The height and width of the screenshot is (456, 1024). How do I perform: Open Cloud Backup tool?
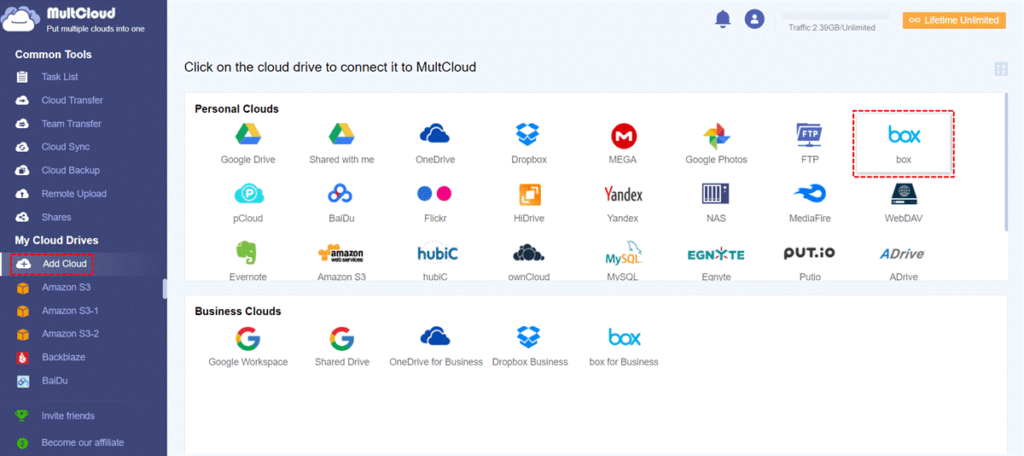[71, 171]
